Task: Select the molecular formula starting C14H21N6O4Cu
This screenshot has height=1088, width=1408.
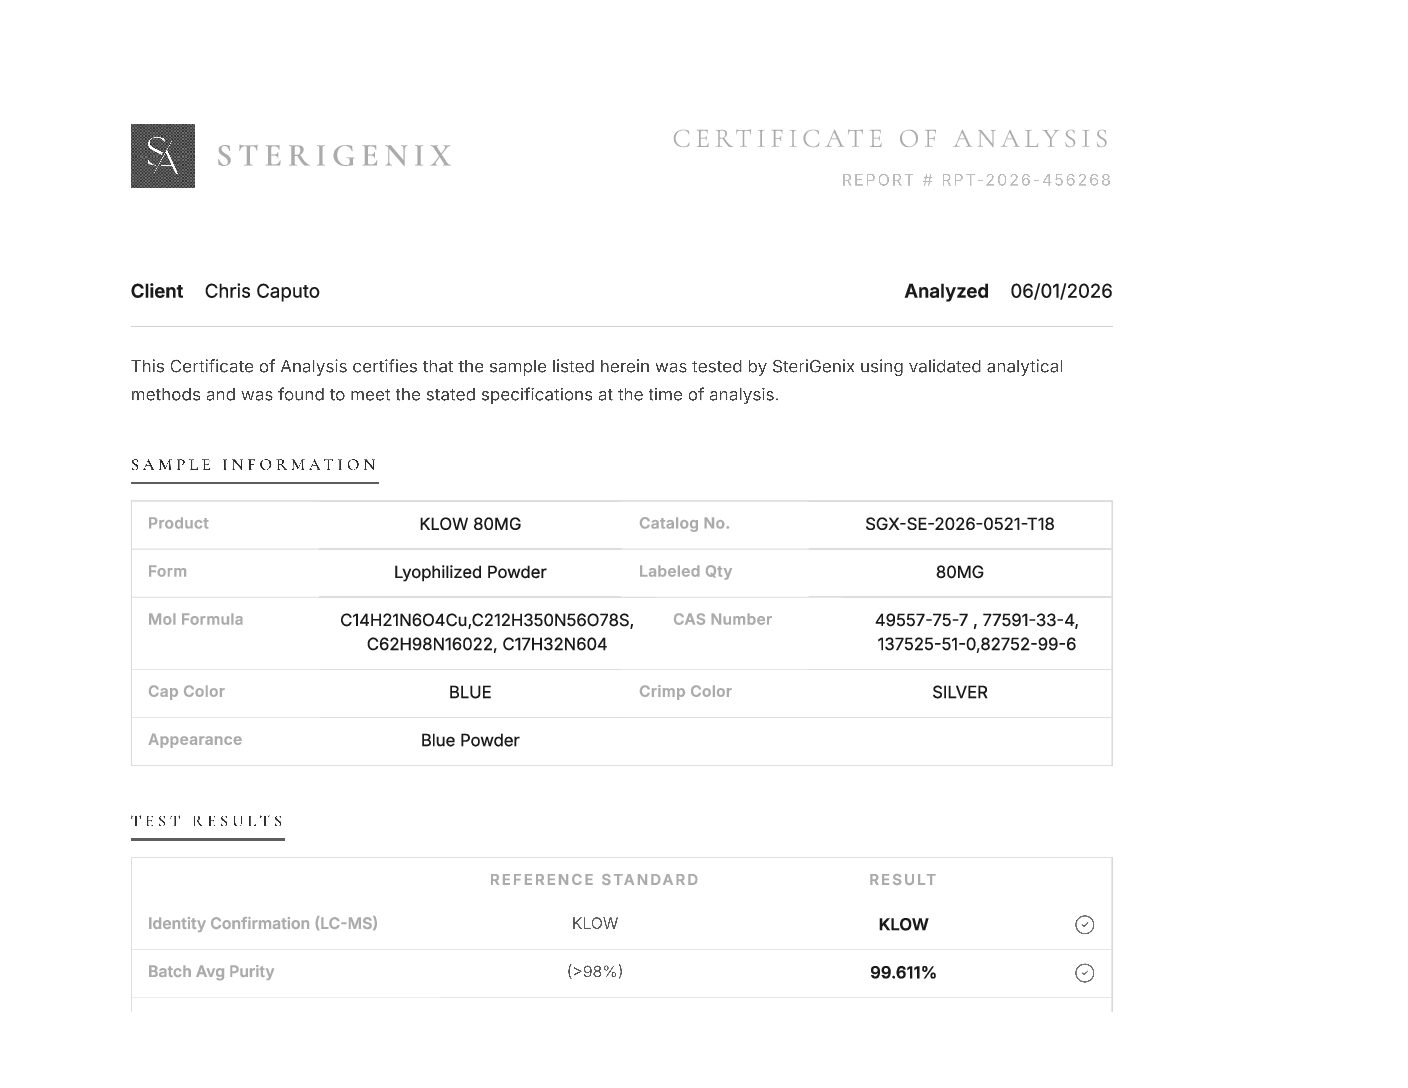Action: click(x=487, y=632)
